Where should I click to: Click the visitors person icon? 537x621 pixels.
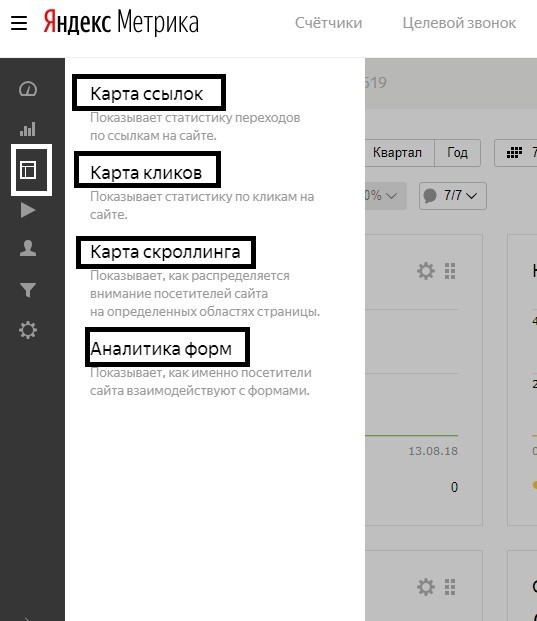(28, 248)
